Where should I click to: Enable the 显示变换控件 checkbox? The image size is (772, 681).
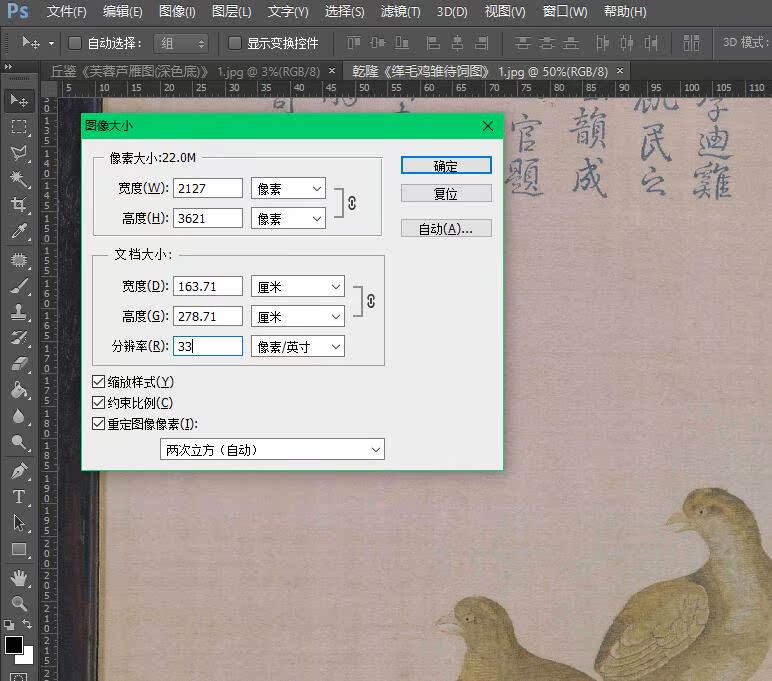pyautogui.click(x=235, y=43)
